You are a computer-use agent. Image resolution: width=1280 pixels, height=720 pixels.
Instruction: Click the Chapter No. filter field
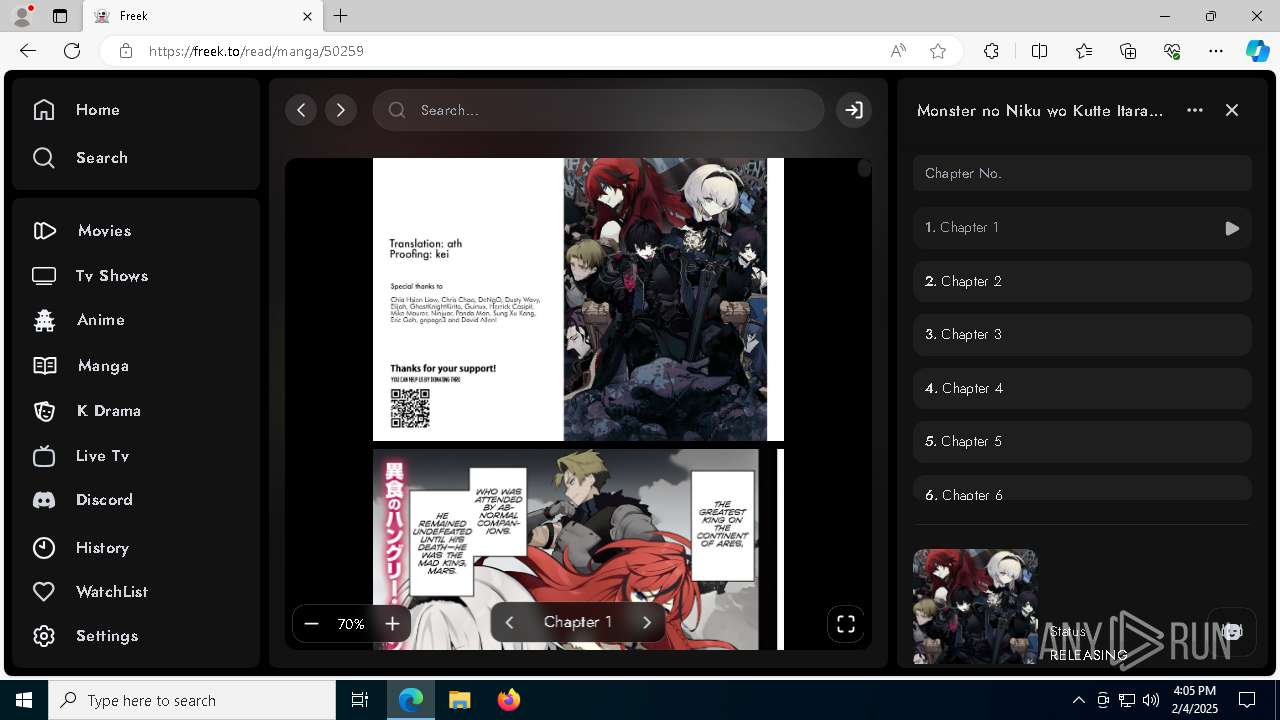click(x=1082, y=173)
